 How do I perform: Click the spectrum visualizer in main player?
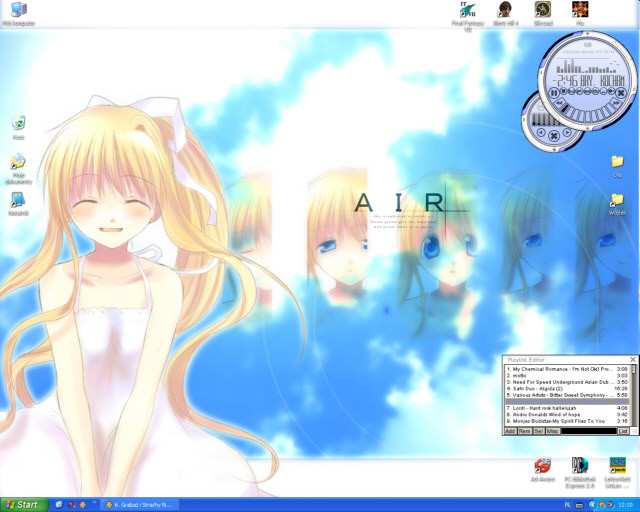point(586,66)
